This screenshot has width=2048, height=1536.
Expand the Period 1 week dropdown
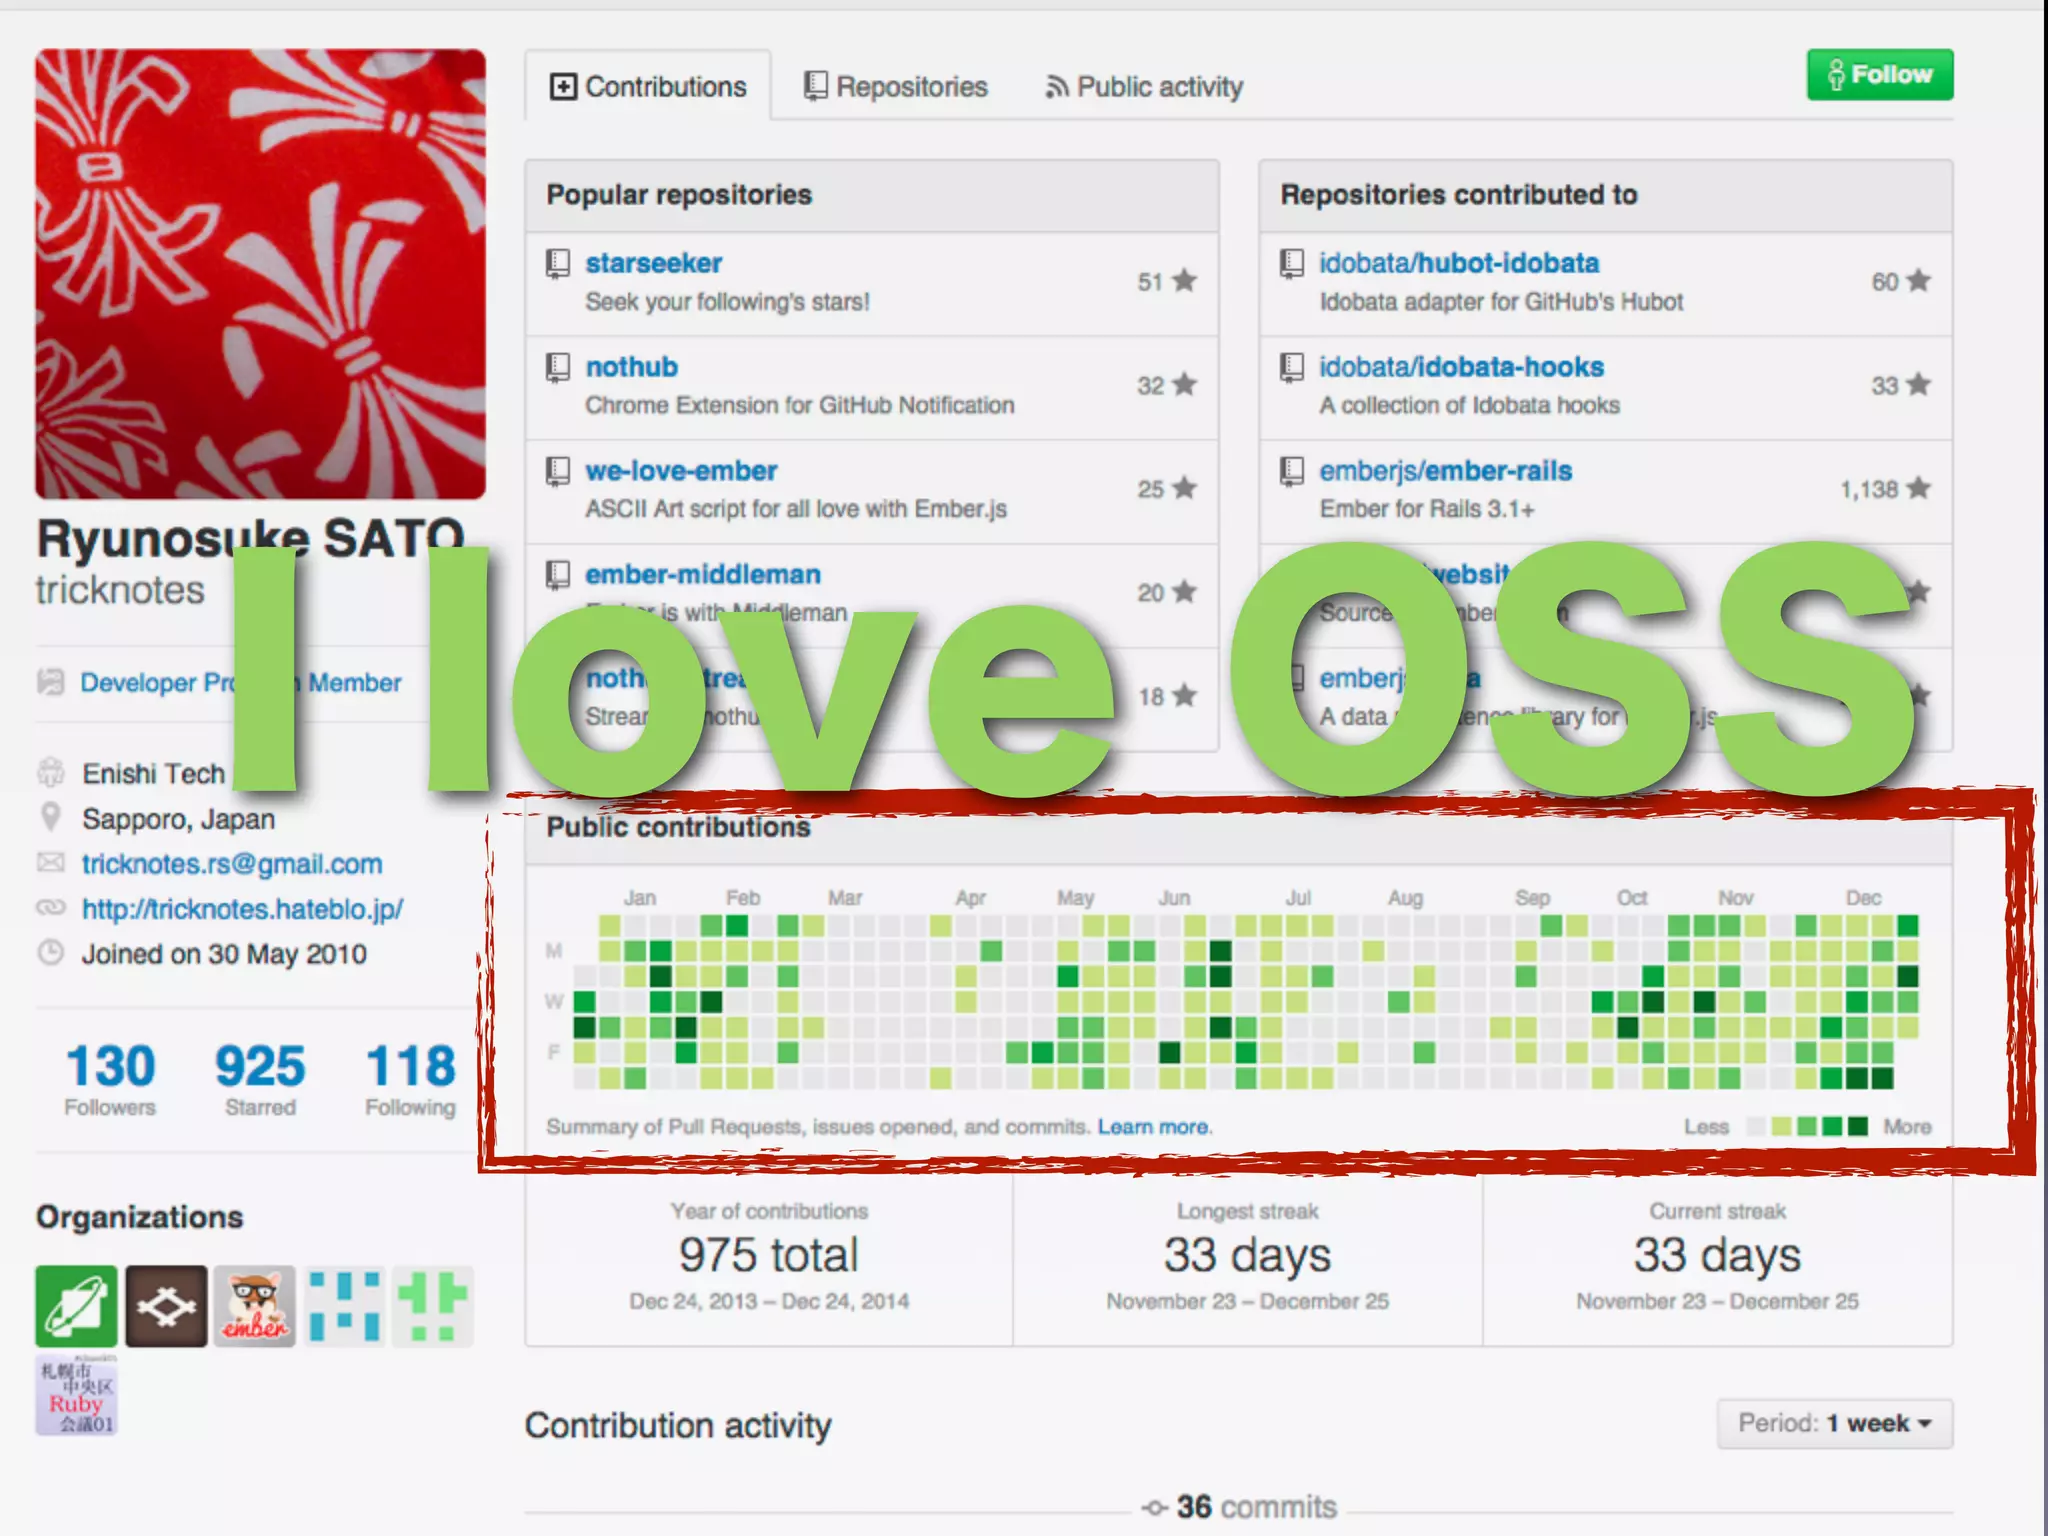(x=1834, y=1423)
